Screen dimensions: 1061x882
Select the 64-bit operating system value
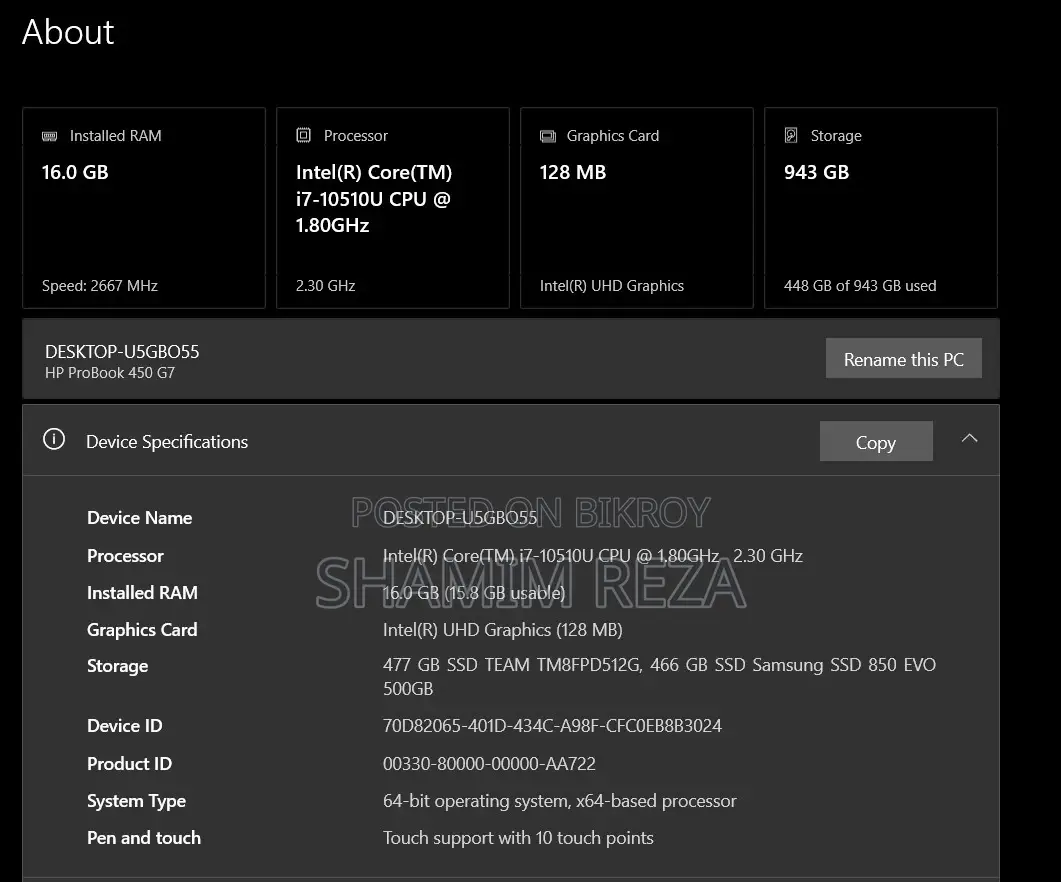click(x=560, y=801)
